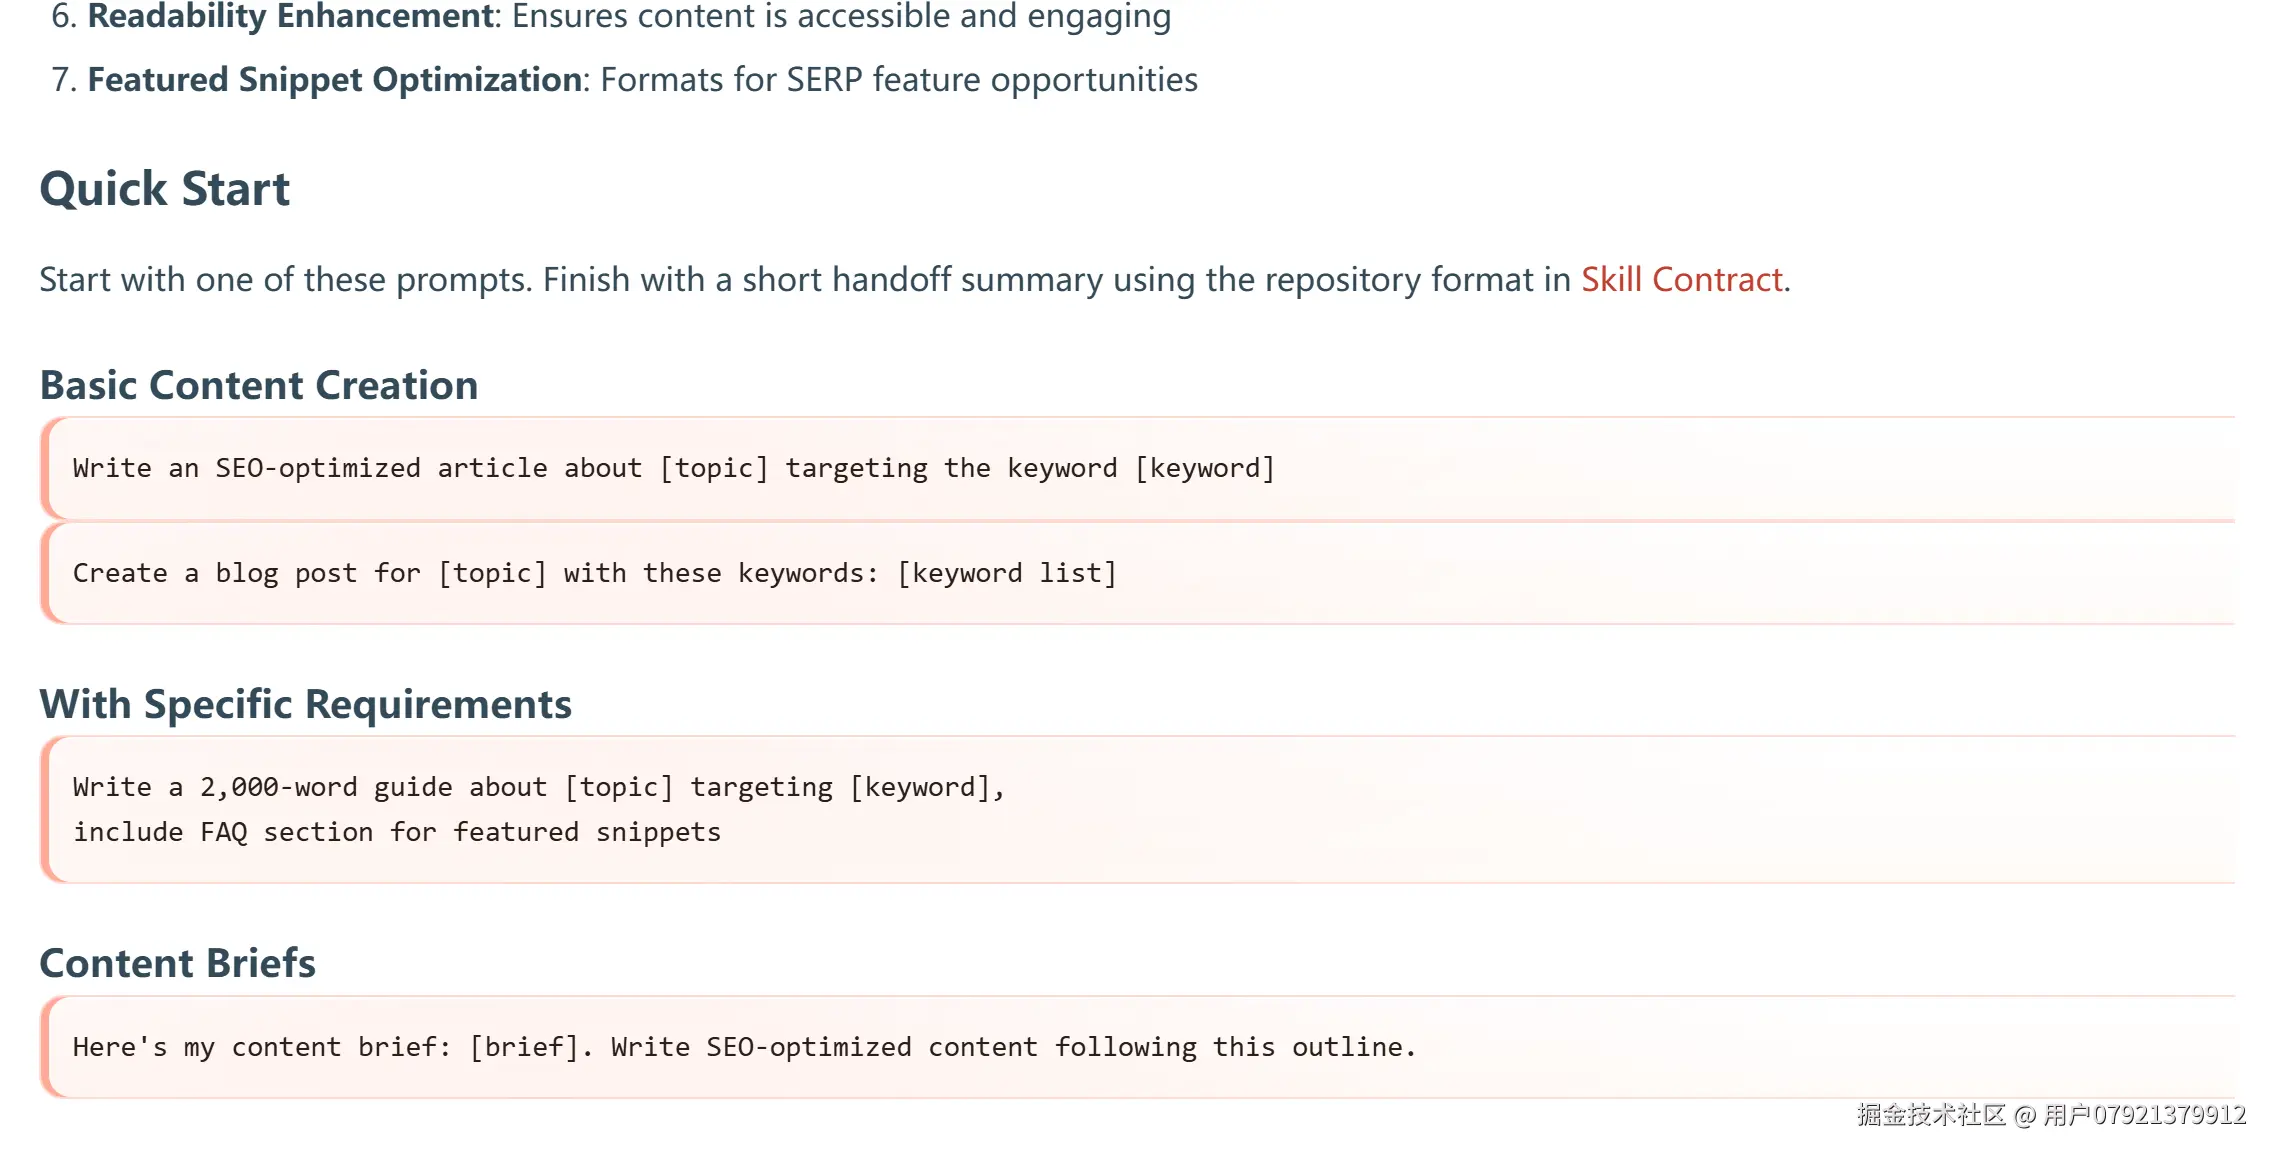Click the Basic Content Creation heading
Image resolution: width=2276 pixels, height=1158 pixels.
pyautogui.click(x=259, y=386)
